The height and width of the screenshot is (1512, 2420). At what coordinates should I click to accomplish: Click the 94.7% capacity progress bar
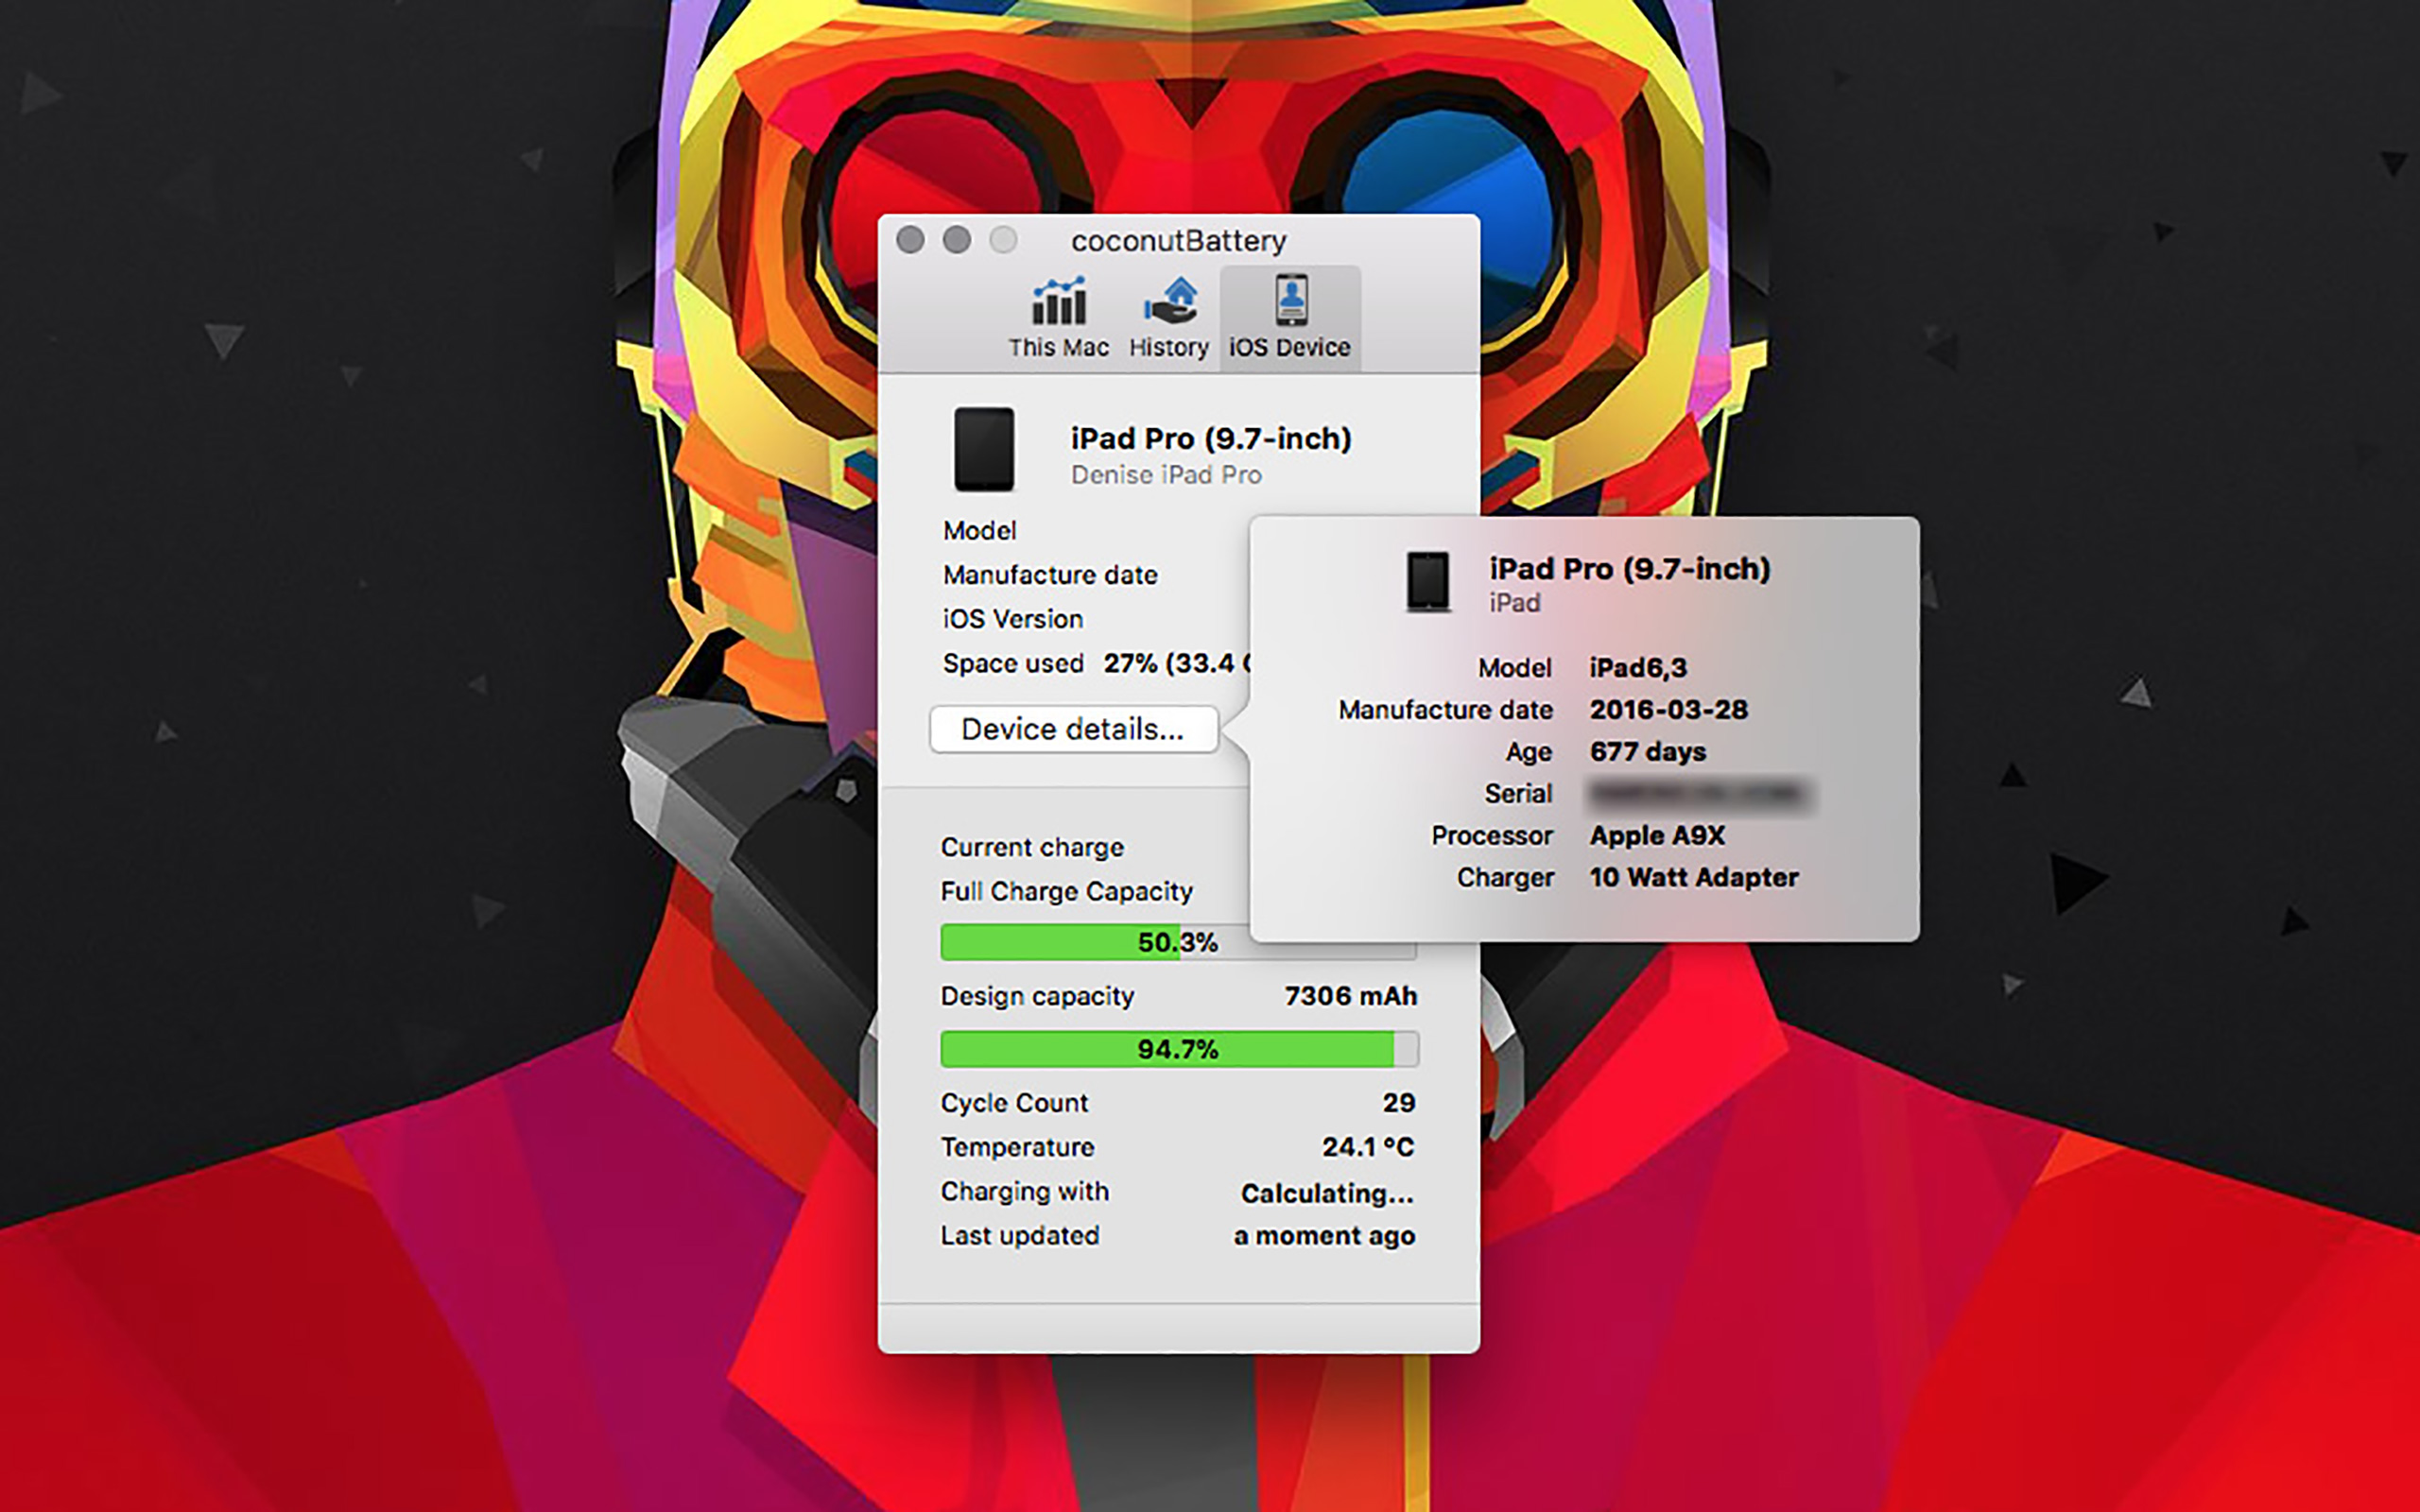pyautogui.click(x=1179, y=1049)
